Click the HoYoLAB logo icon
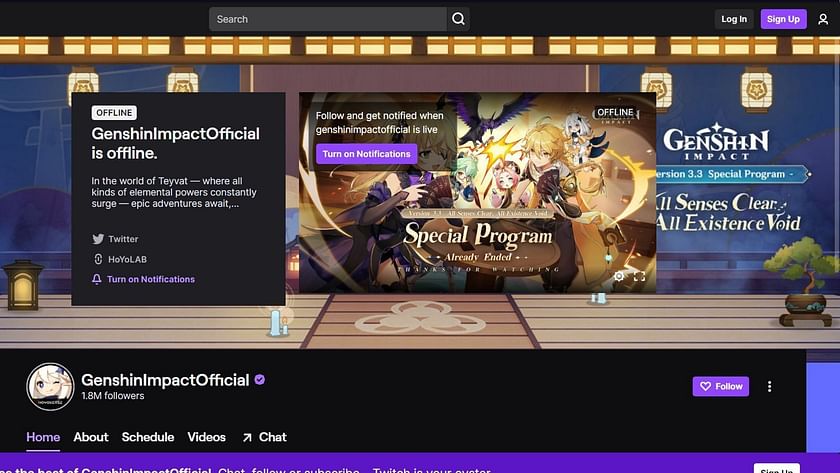This screenshot has width=840, height=473. (x=98, y=259)
